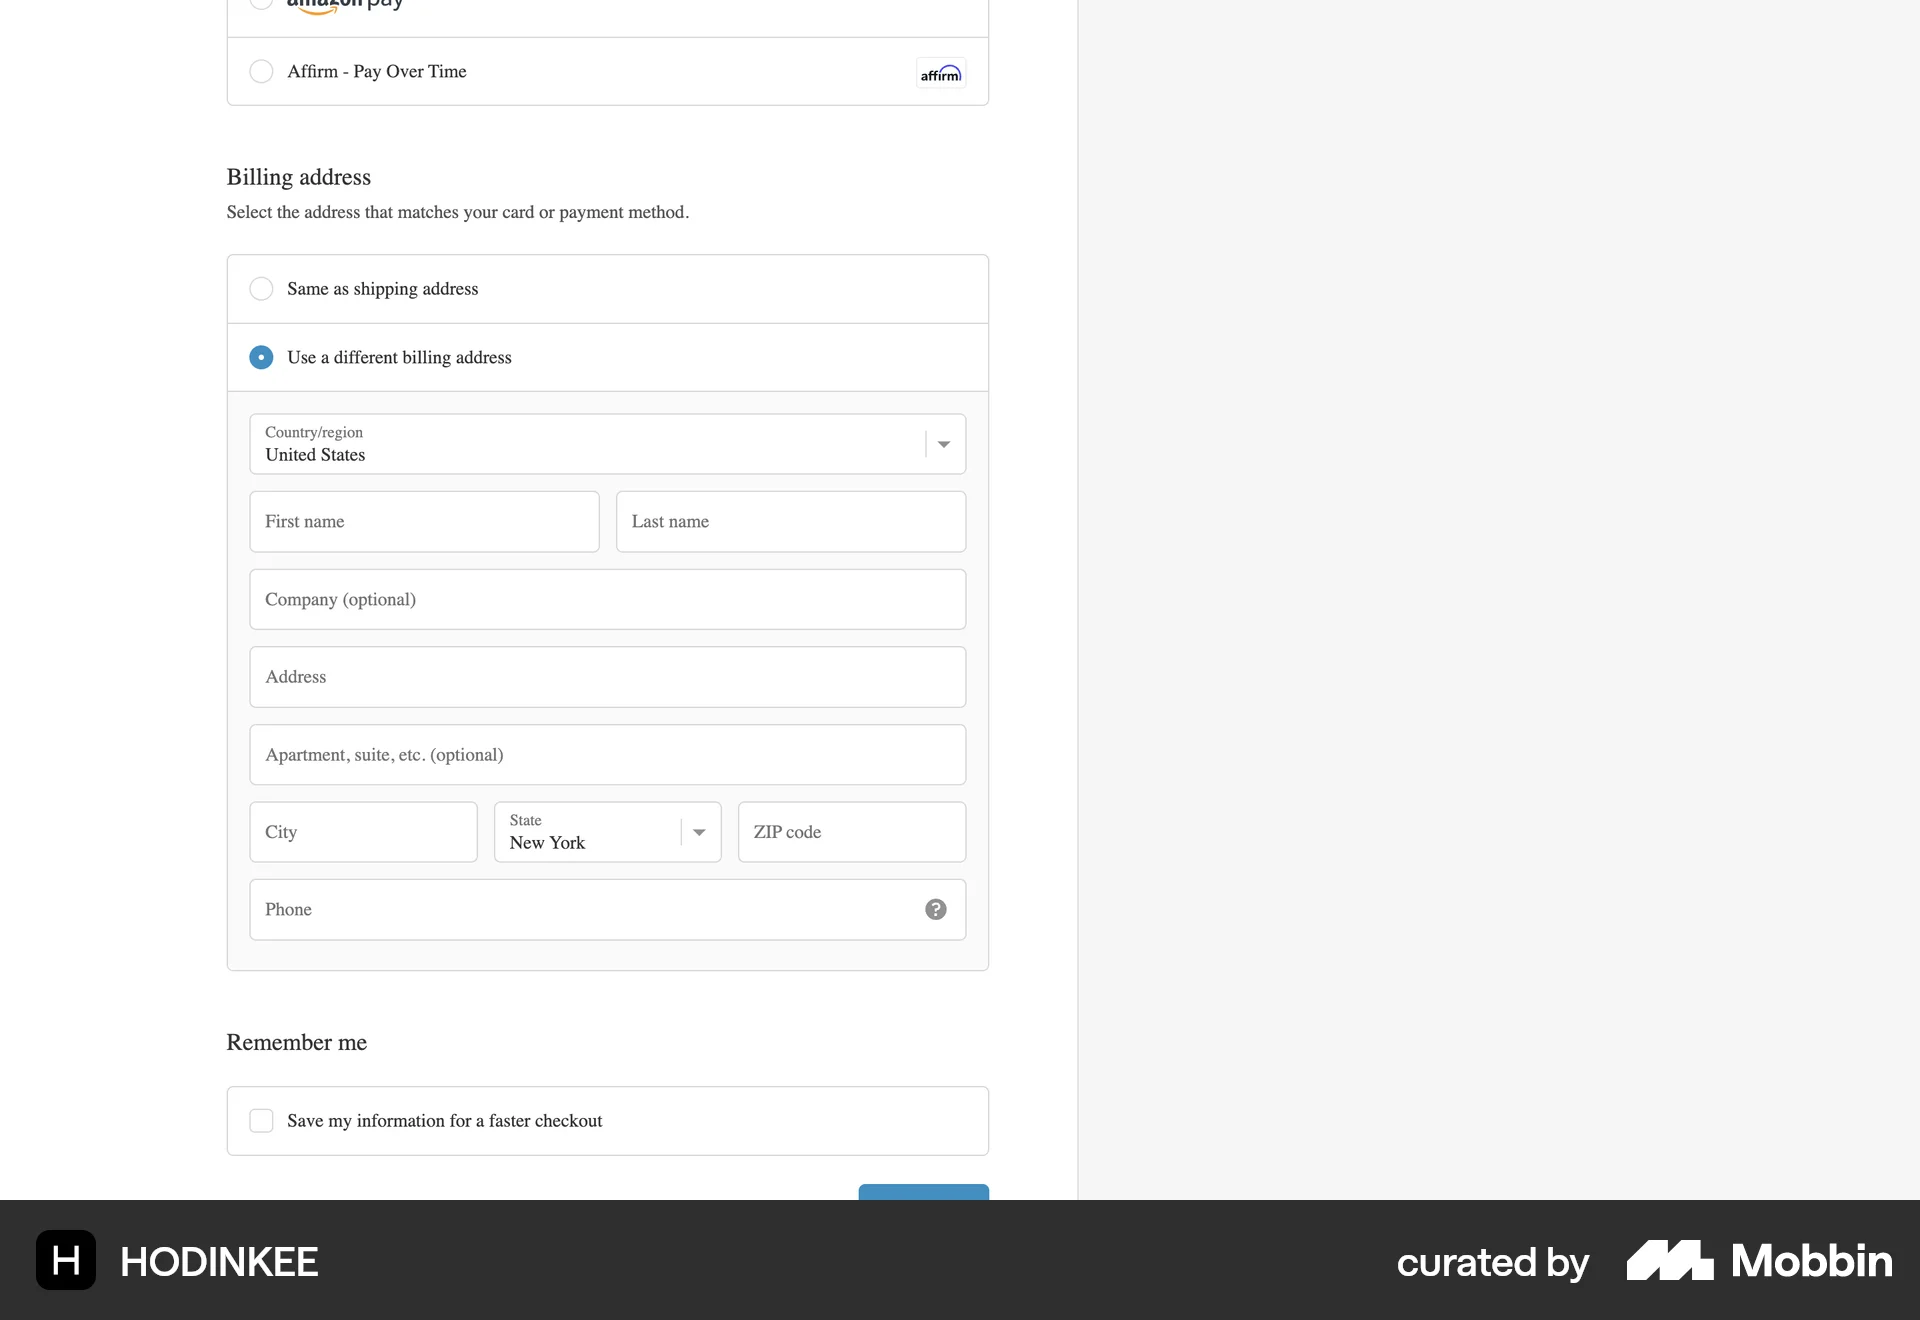Screen dimensions: 1920x1320
Task: Click the Last name field
Action: click(791, 521)
